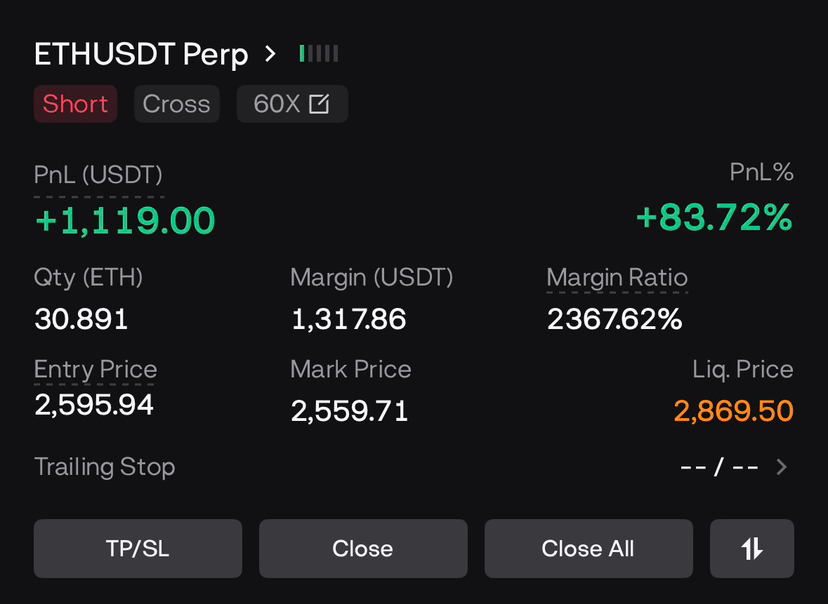Click the Margin Ratio underlined label

pyautogui.click(x=617, y=278)
